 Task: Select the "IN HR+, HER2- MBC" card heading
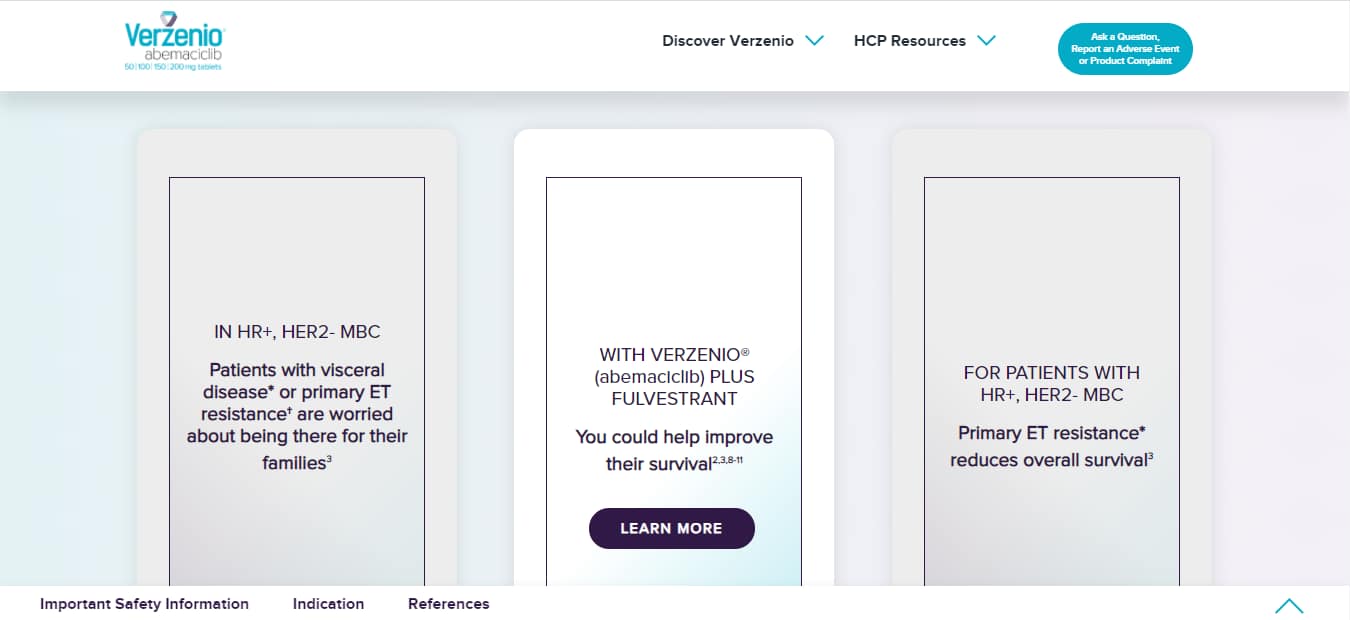point(297,332)
